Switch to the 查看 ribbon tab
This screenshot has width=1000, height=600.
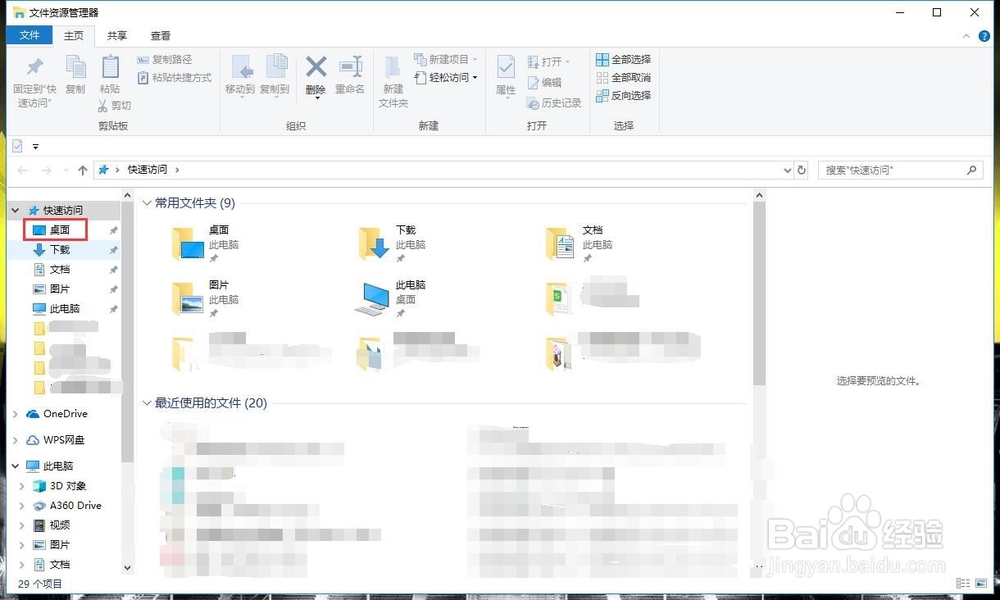click(160, 36)
